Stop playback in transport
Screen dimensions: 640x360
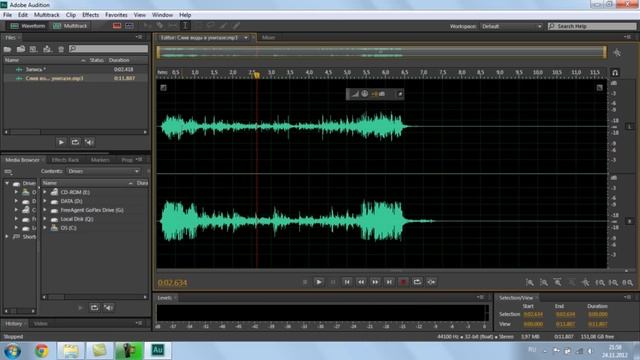pos(305,282)
